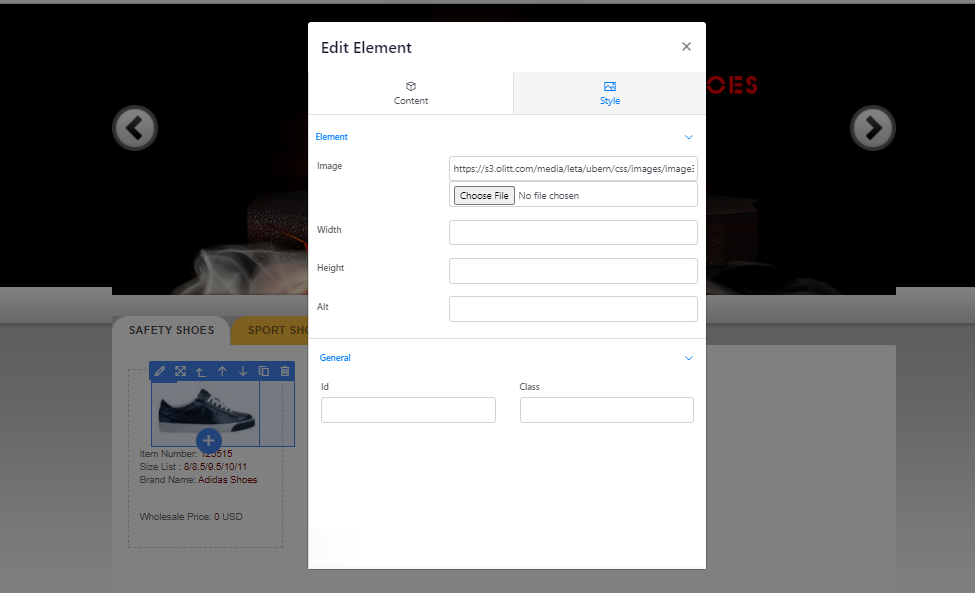Focus the Height input field

coord(573,271)
